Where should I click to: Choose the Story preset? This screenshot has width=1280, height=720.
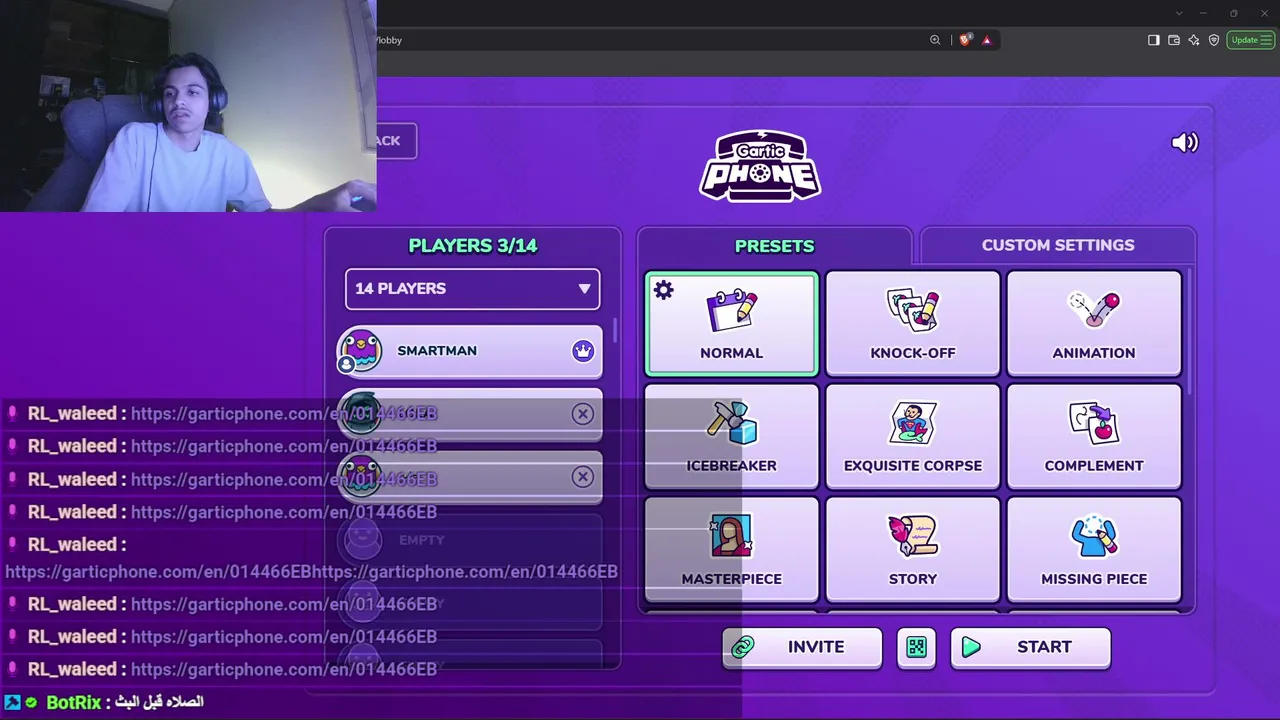[913, 550]
